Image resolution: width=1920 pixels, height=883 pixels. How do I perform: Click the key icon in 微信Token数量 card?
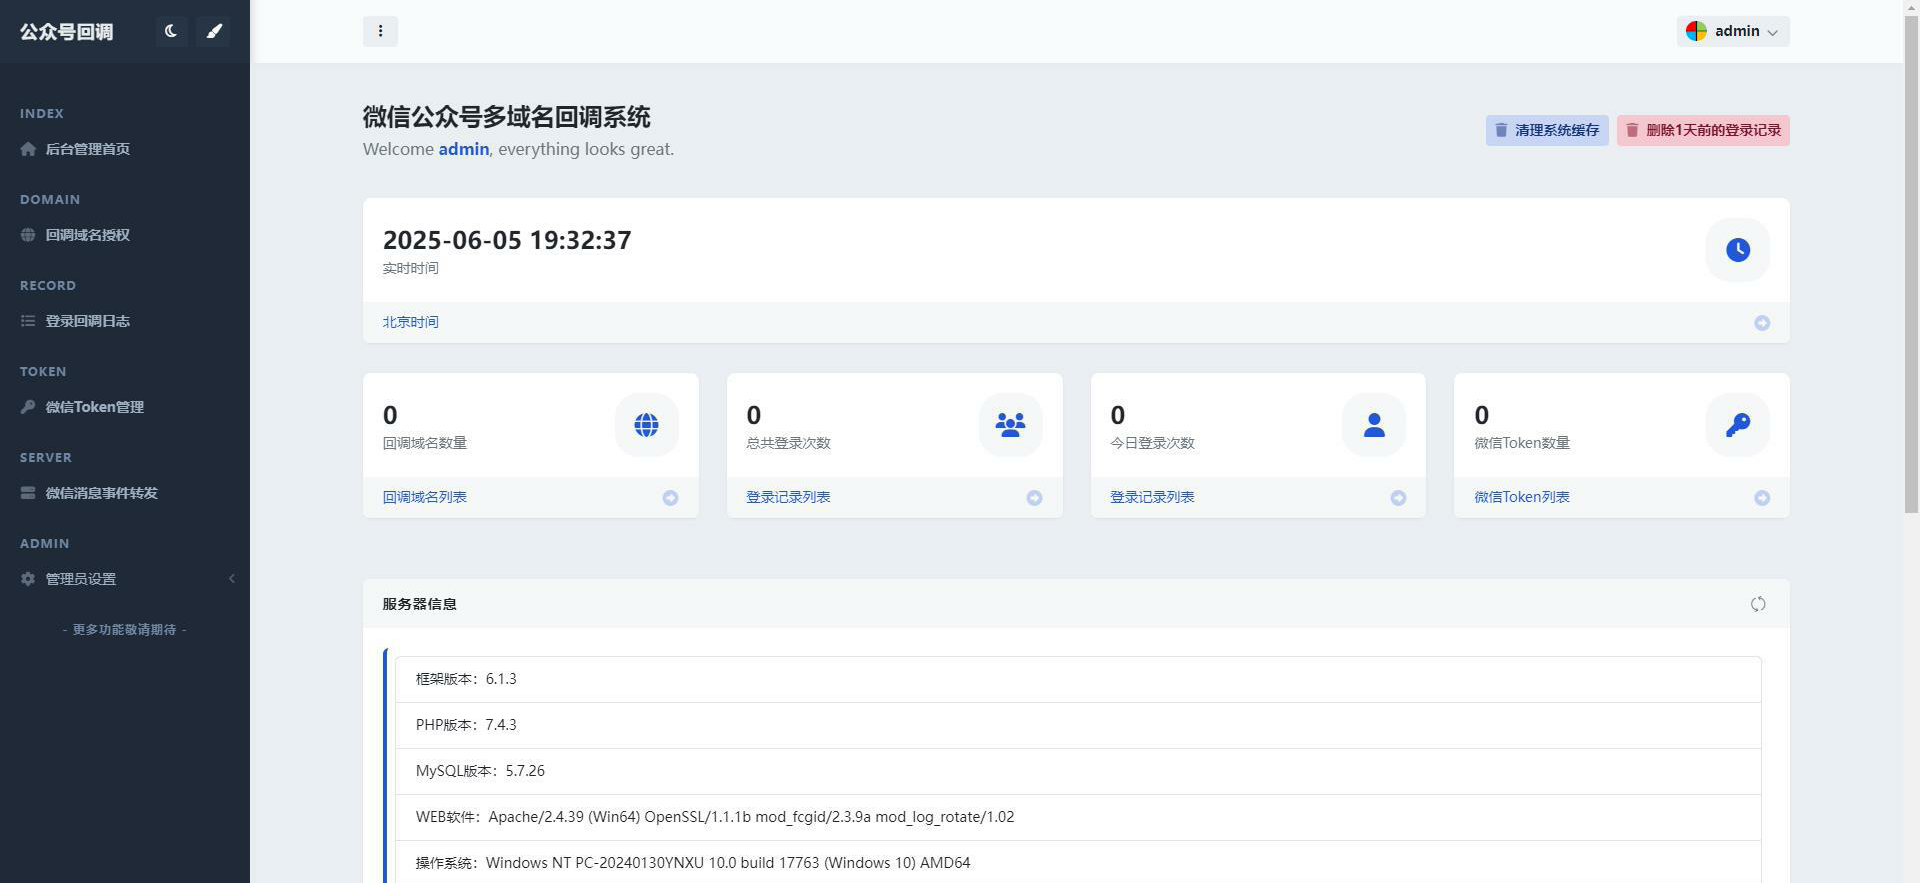(x=1737, y=425)
